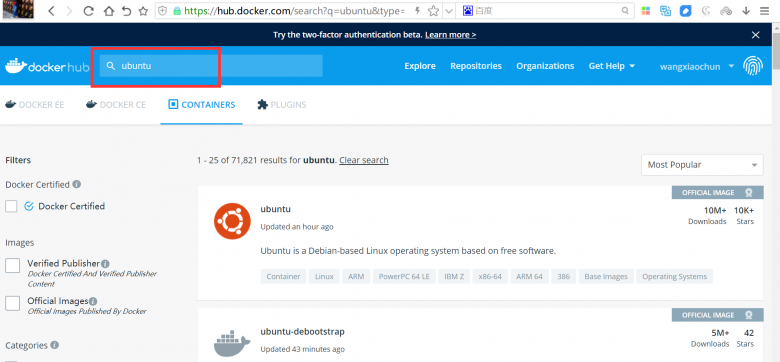Open the 'ubuntu' official image result title
Viewport: 780px width, 362px height.
(x=276, y=209)
